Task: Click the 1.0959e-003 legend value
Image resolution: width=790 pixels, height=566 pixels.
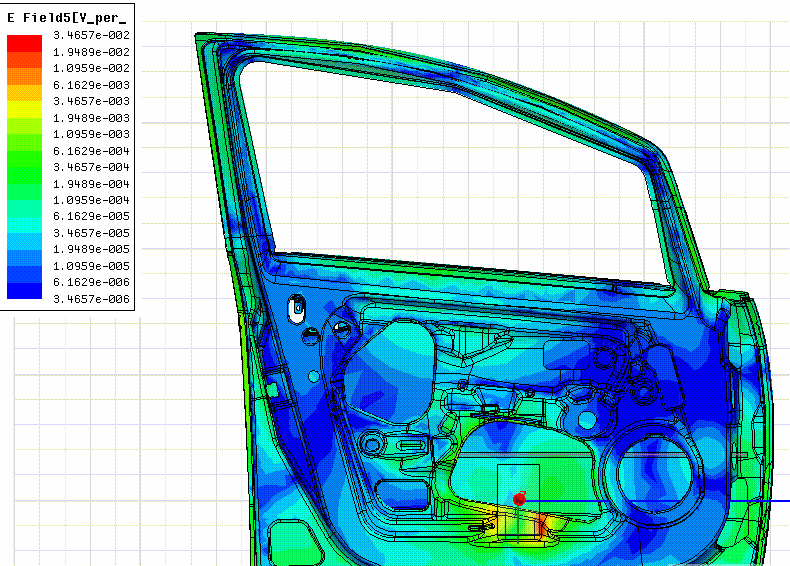Action: coord(91,134)
